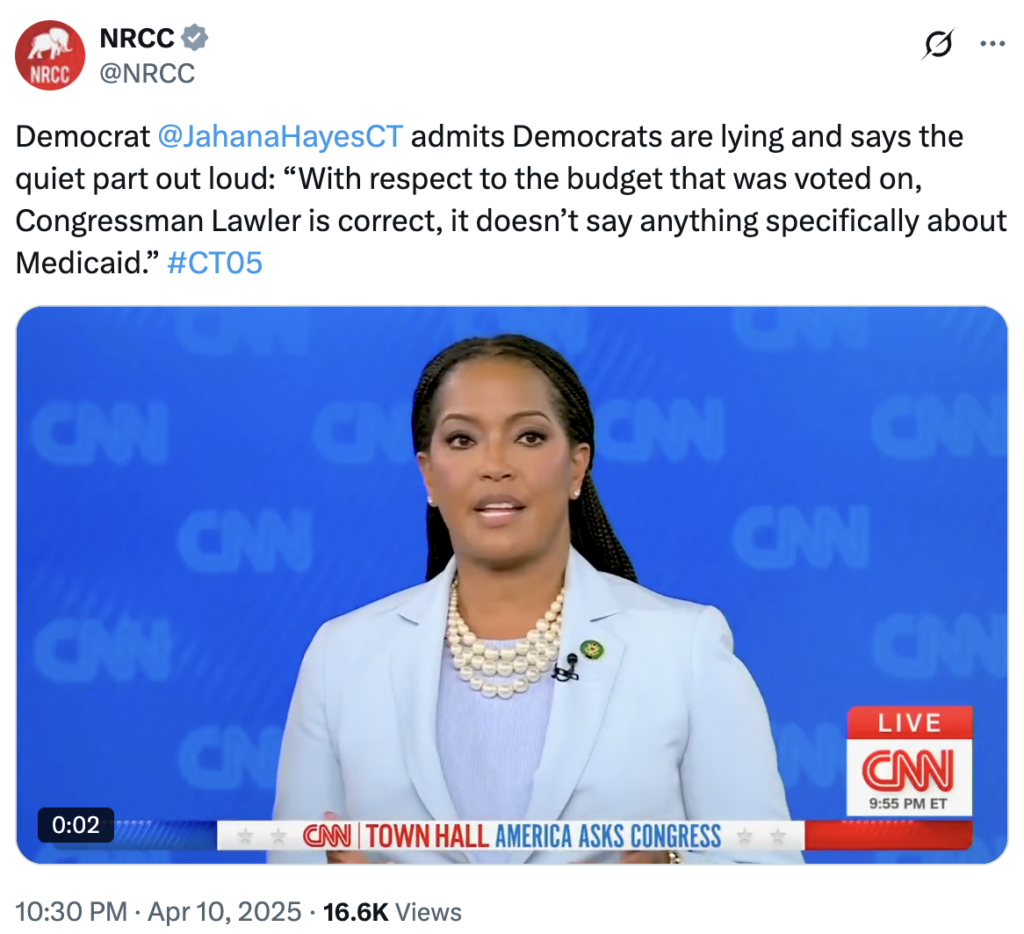Click the Apr 10, 2025 date
The image size is (1024, 934).
(225, 912)
